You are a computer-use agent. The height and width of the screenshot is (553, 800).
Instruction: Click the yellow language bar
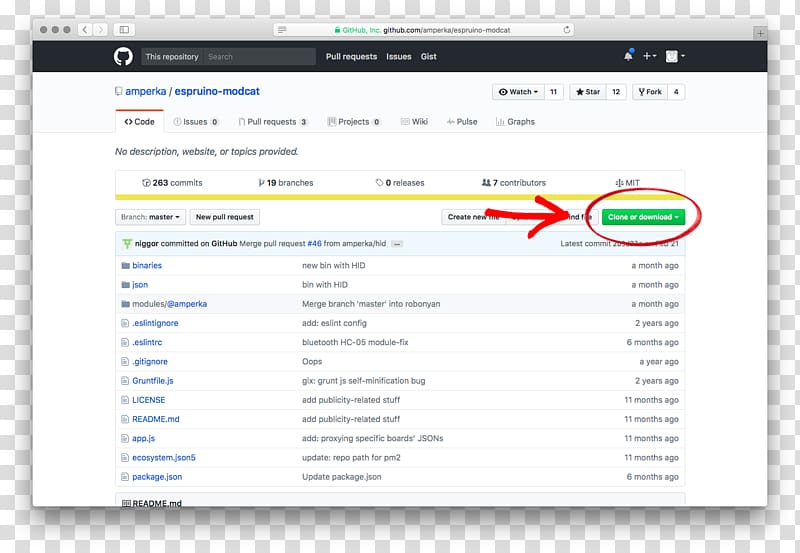tap(400, 197)
